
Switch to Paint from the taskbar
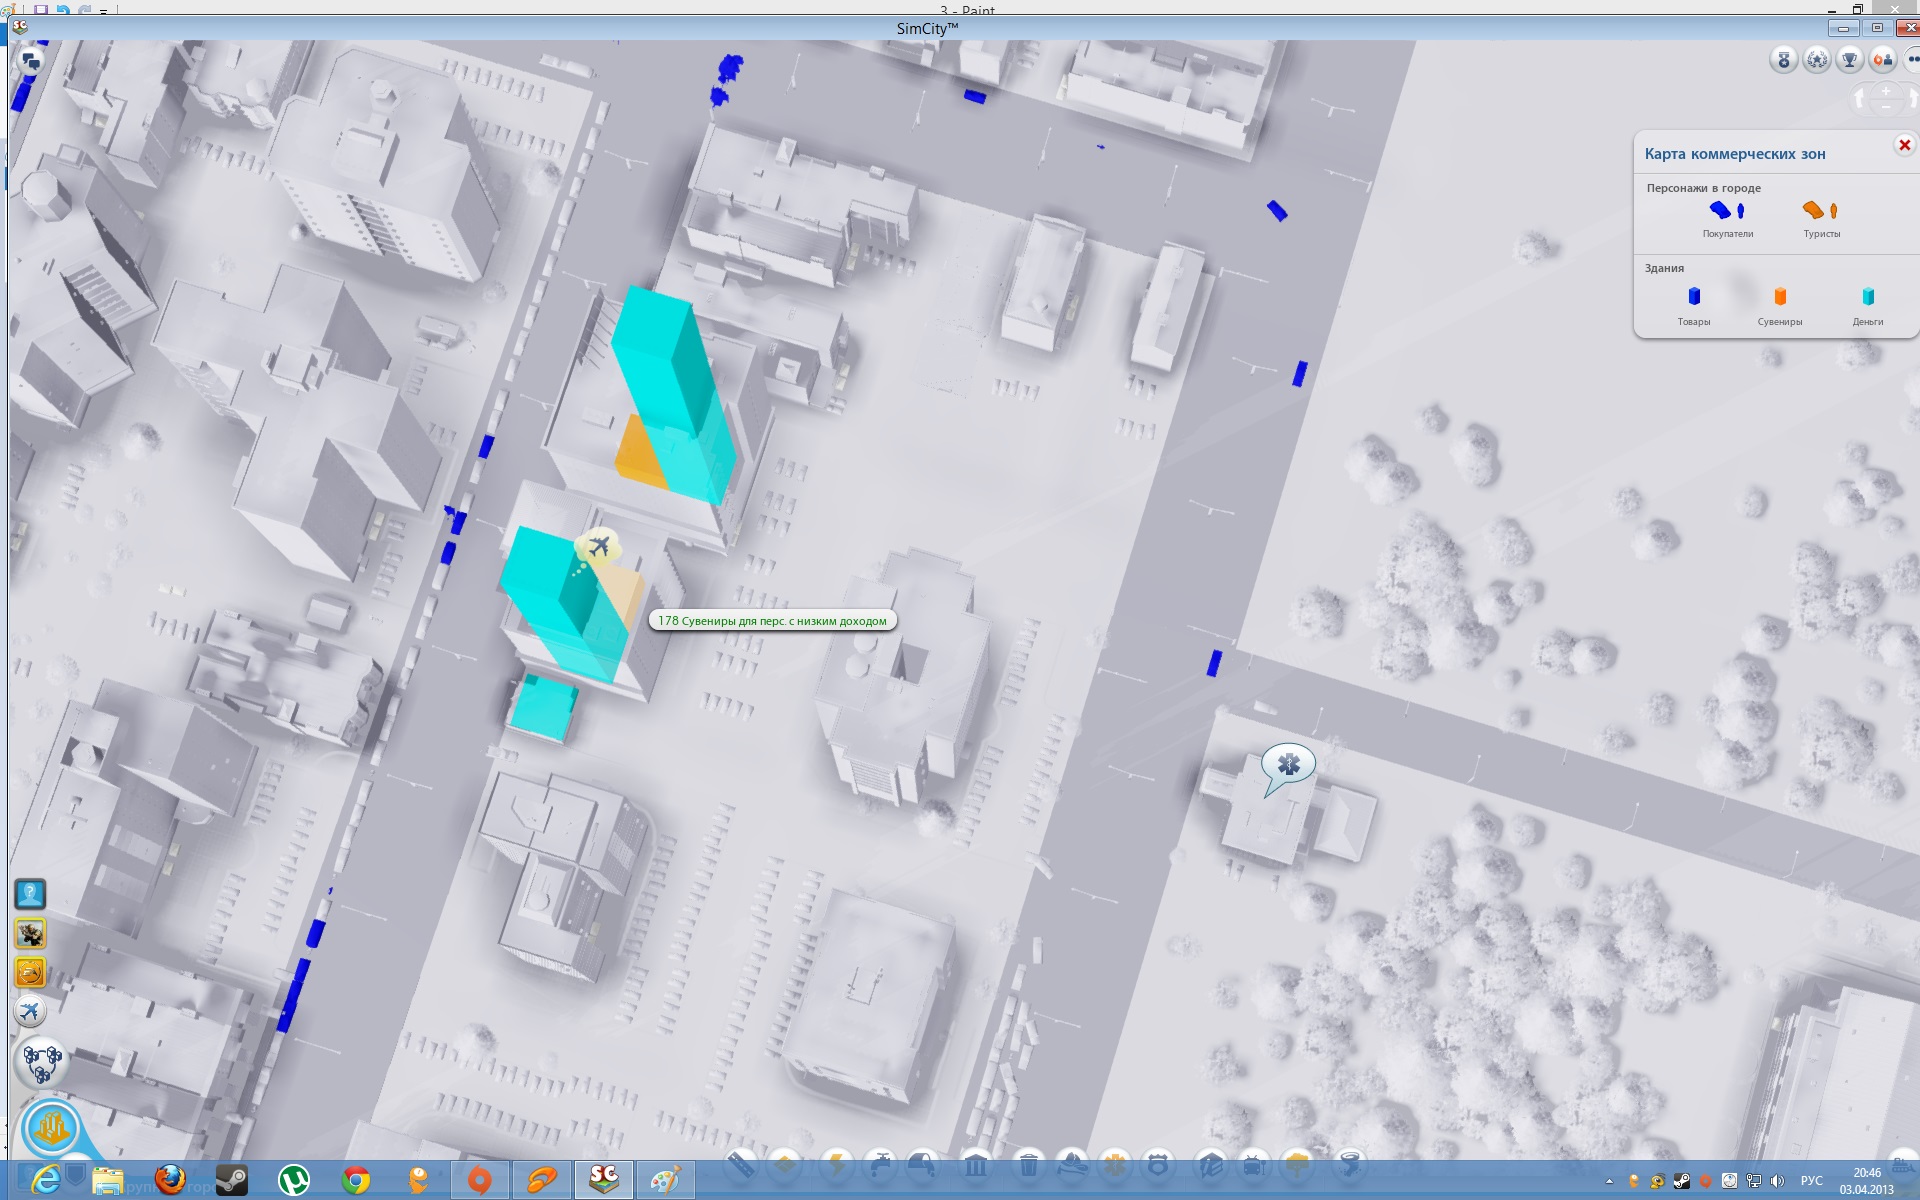coord(666,1181)
